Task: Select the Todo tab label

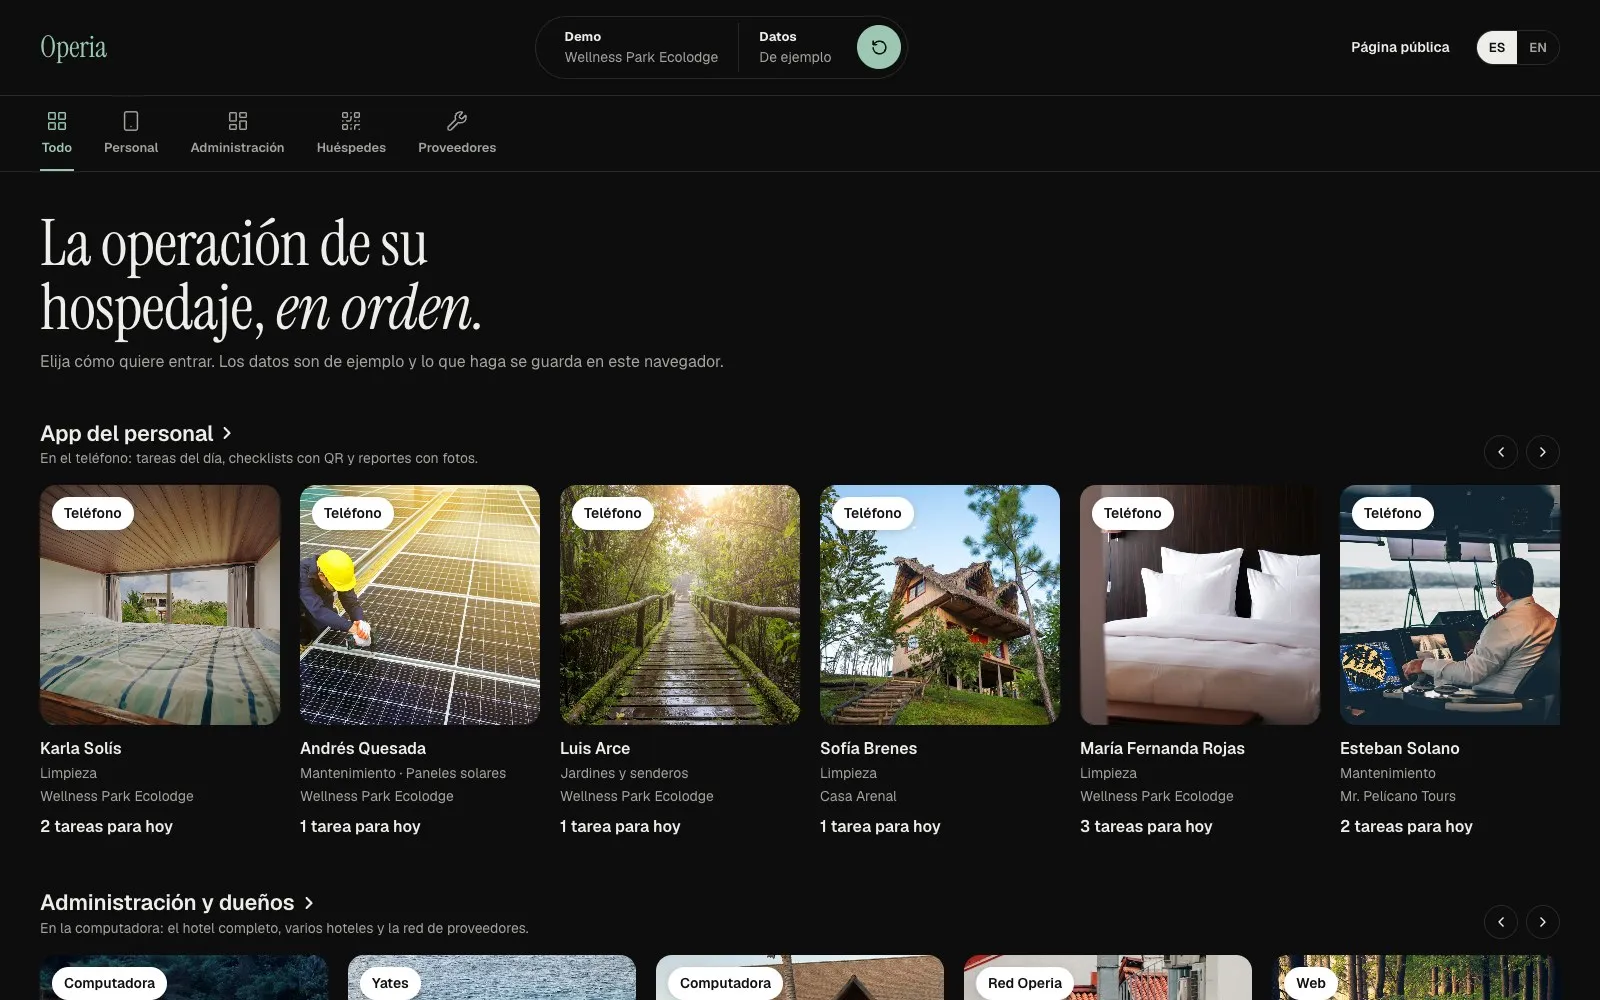Action: (x=57, y=147)
